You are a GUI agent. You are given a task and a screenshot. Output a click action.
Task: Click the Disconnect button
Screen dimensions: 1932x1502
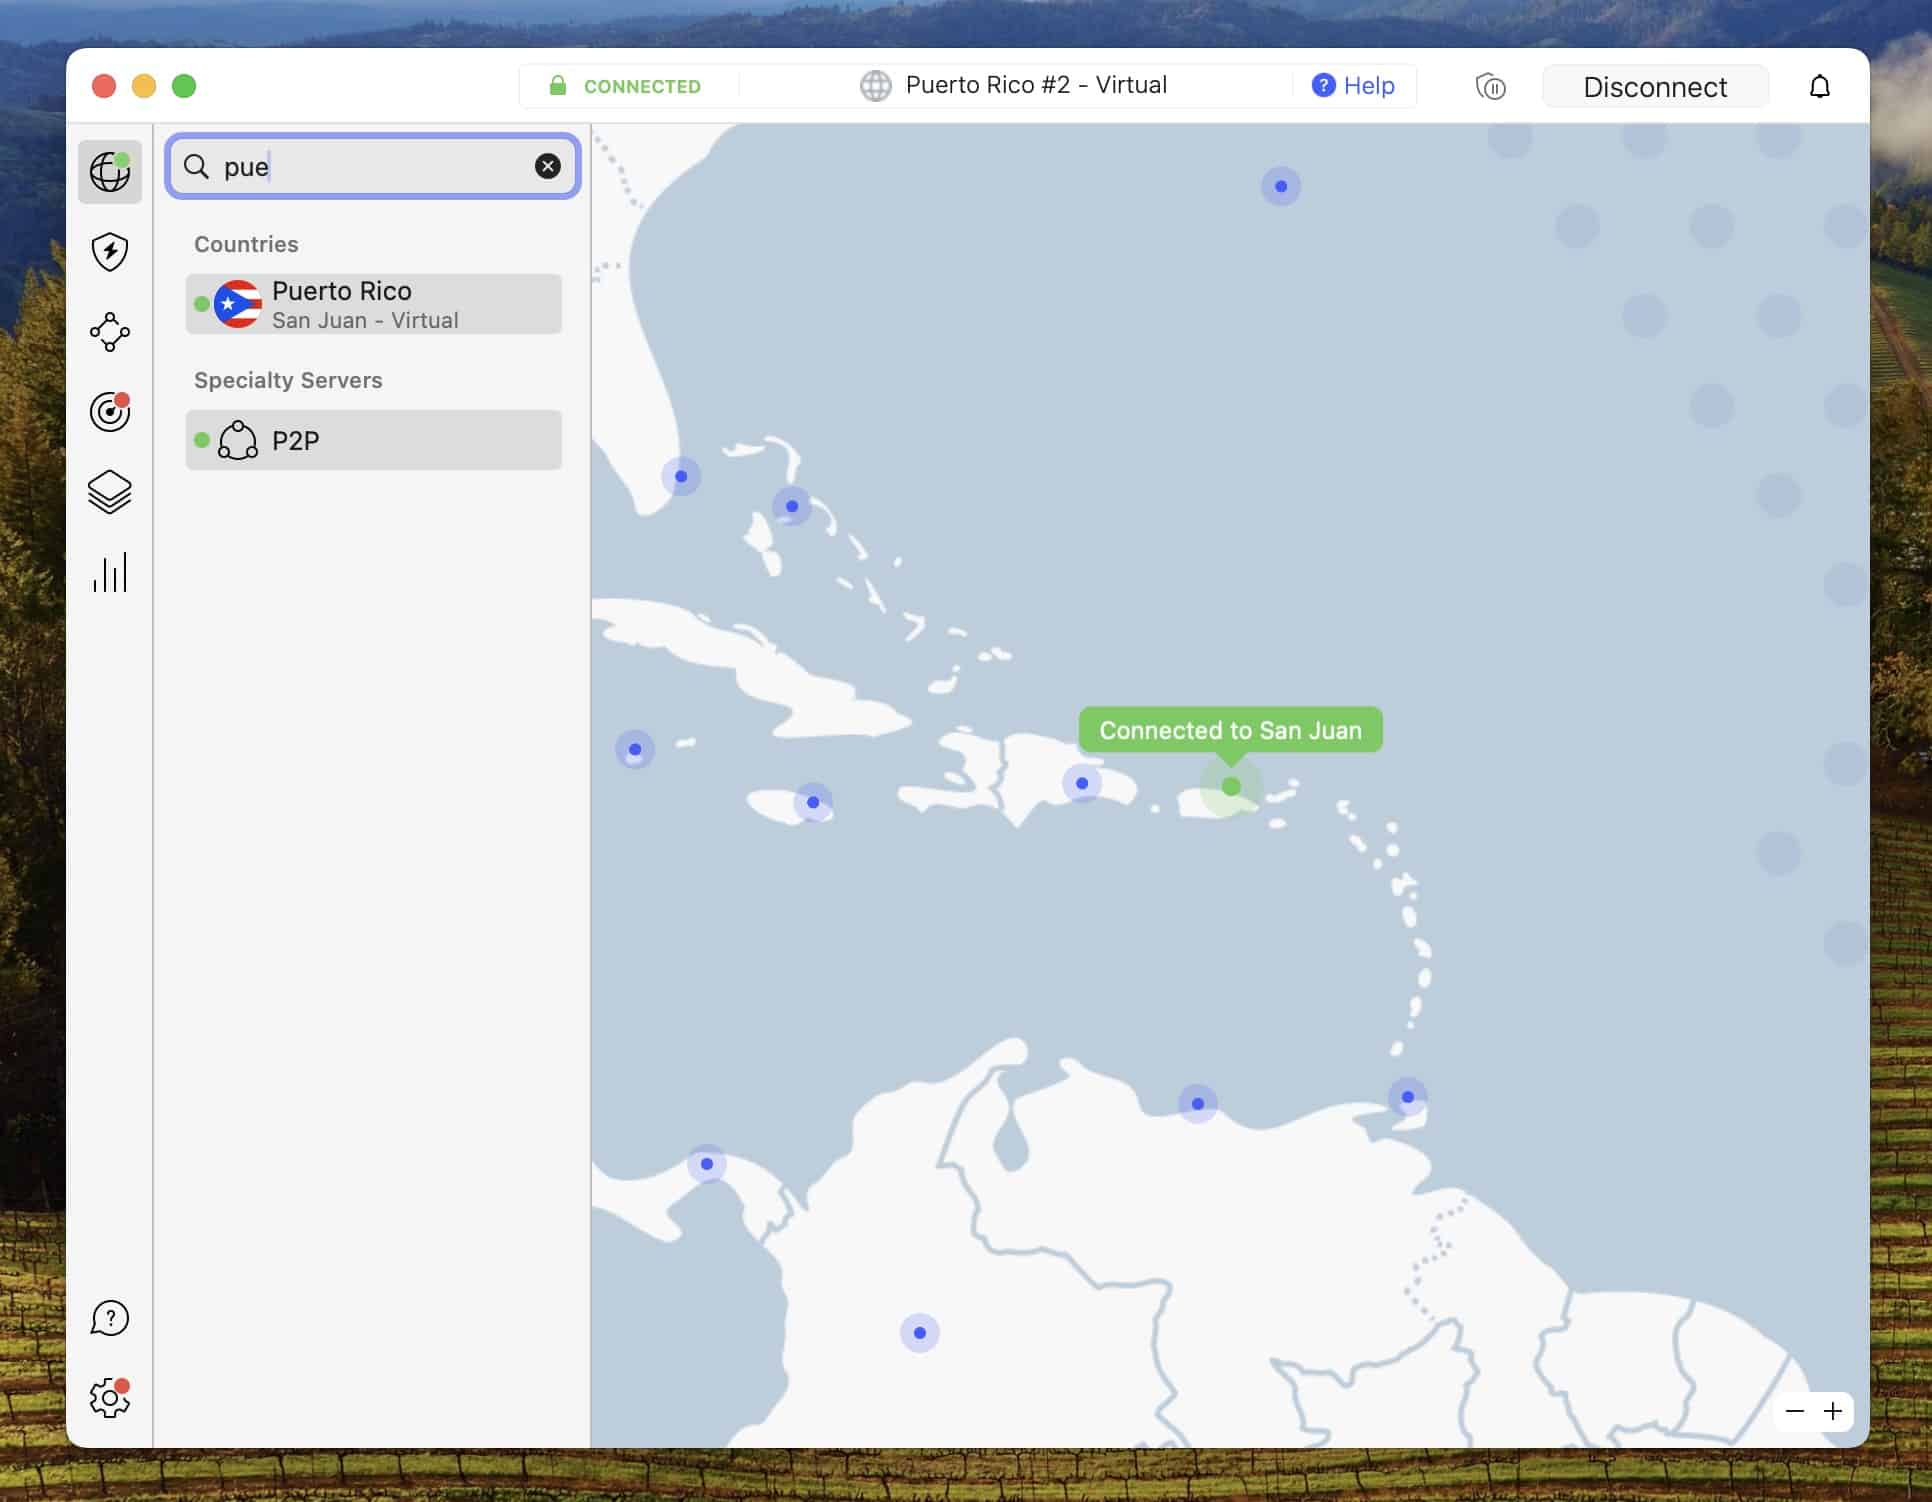1655,87
